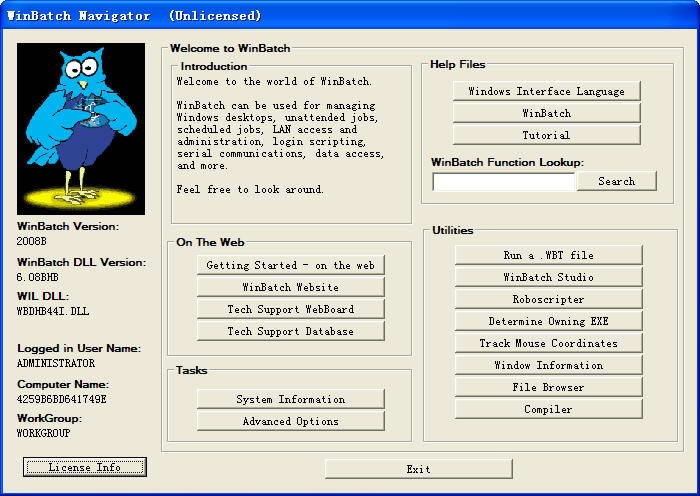Open Tech Support WebBoard
The width and height of the screenshot is (700, 496).
click(x=291, y=309)
